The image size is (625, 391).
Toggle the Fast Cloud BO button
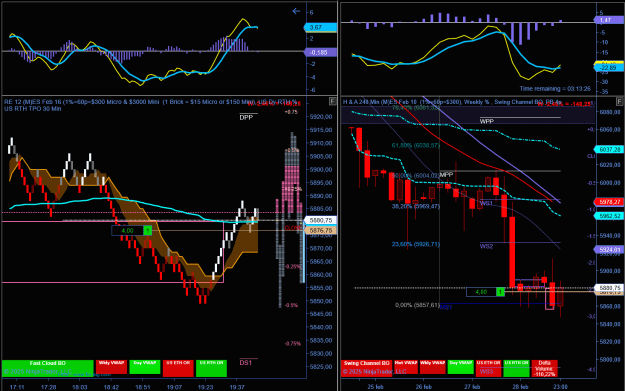pos(47,367)
